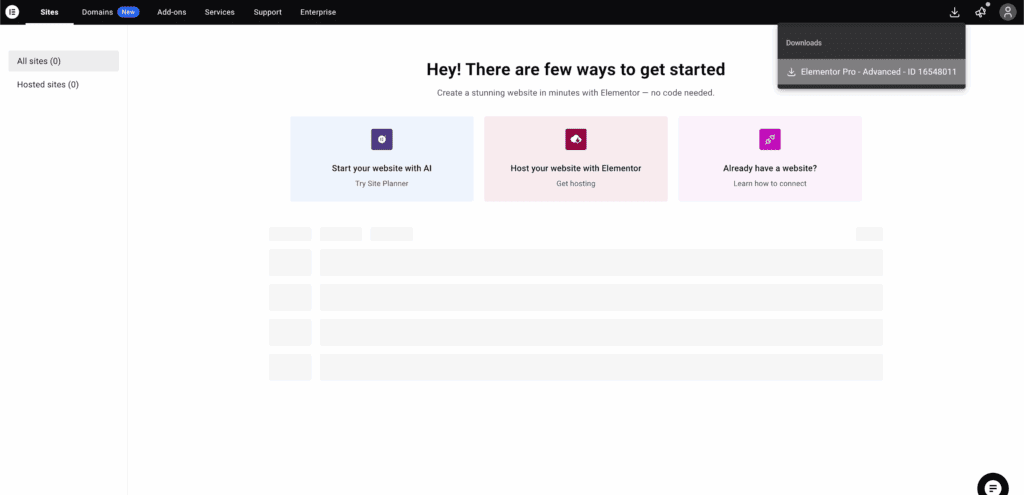Download Elementor Pro - Advanced - ID 16548011
The image size is (1024, 495).
[x=871, y=72]
